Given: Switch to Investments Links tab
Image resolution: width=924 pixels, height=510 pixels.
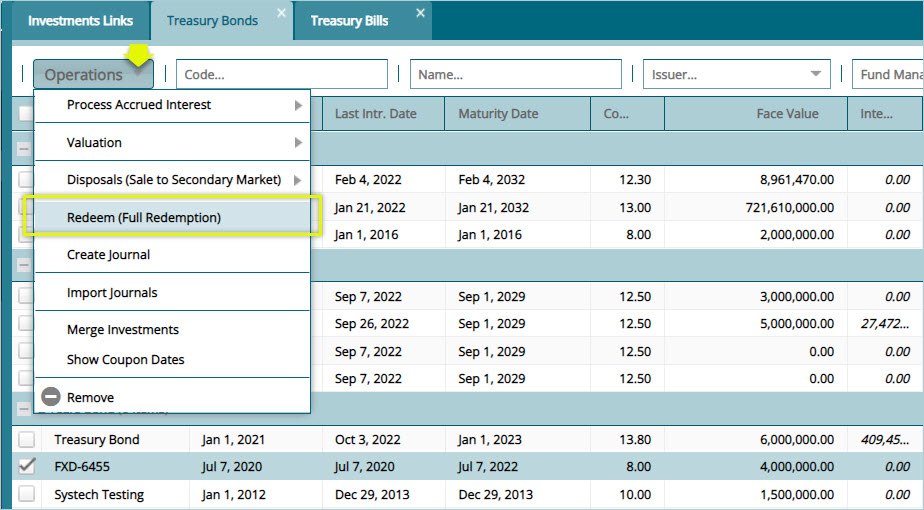Looking at the screenshot, I should tap(80, 21).
